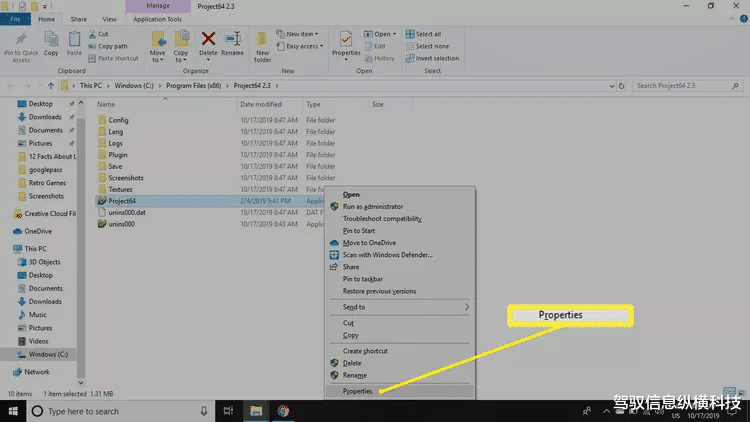Sort by the Name column header
This screenshot has width=750, height=422.
106,104
